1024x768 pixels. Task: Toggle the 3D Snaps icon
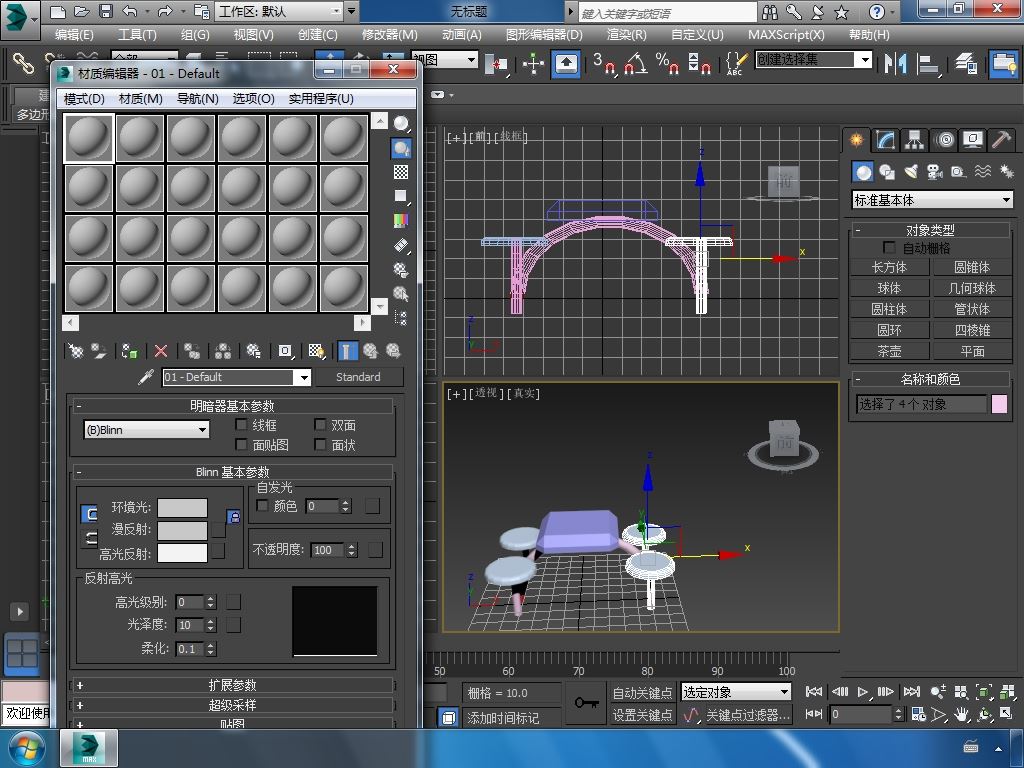(605, 63)
